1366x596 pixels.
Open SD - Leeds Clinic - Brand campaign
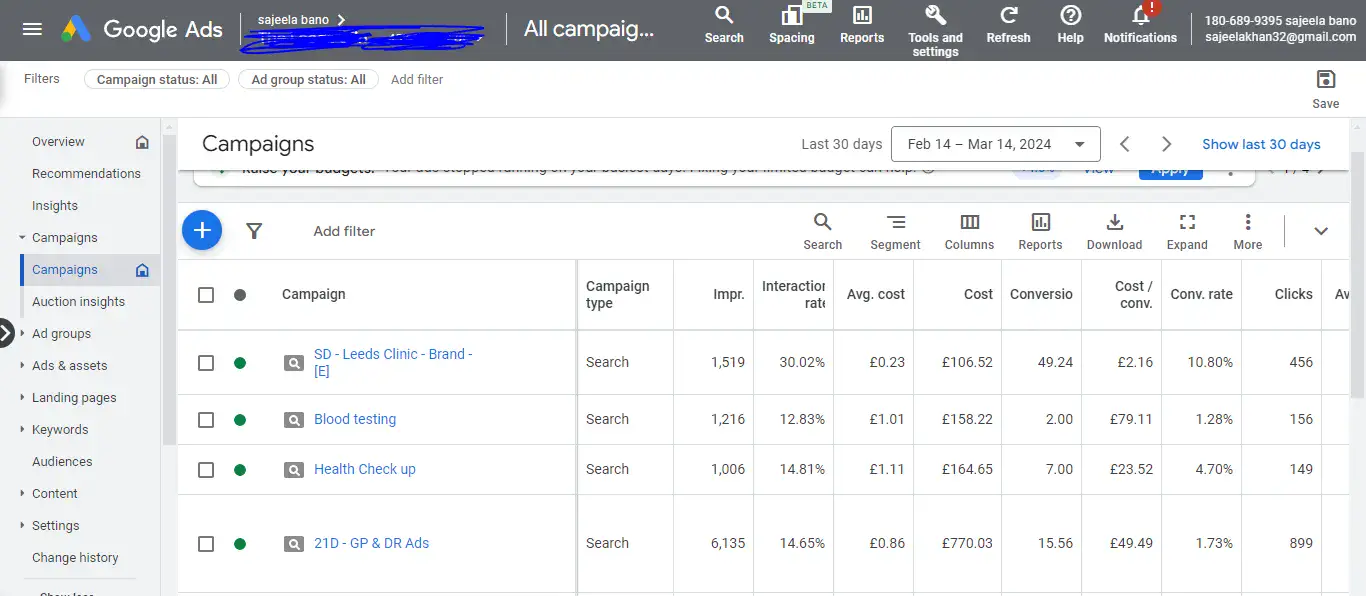(x=393, y=362)
